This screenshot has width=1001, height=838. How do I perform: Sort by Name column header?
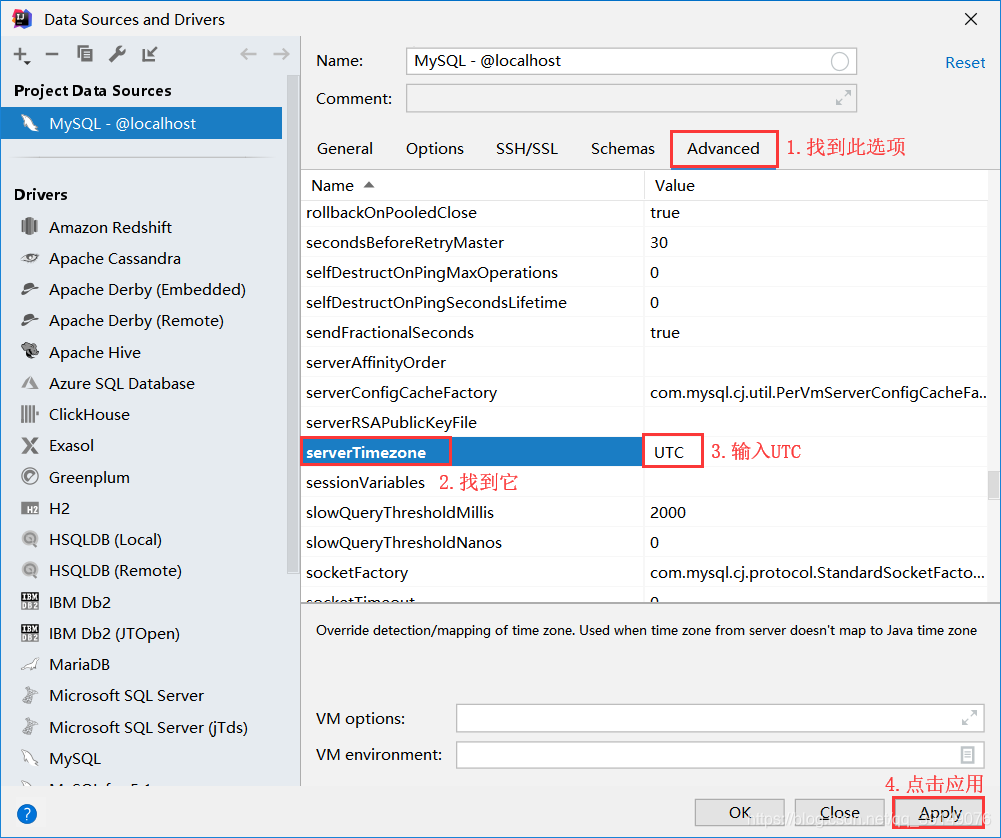click(472, 186)
